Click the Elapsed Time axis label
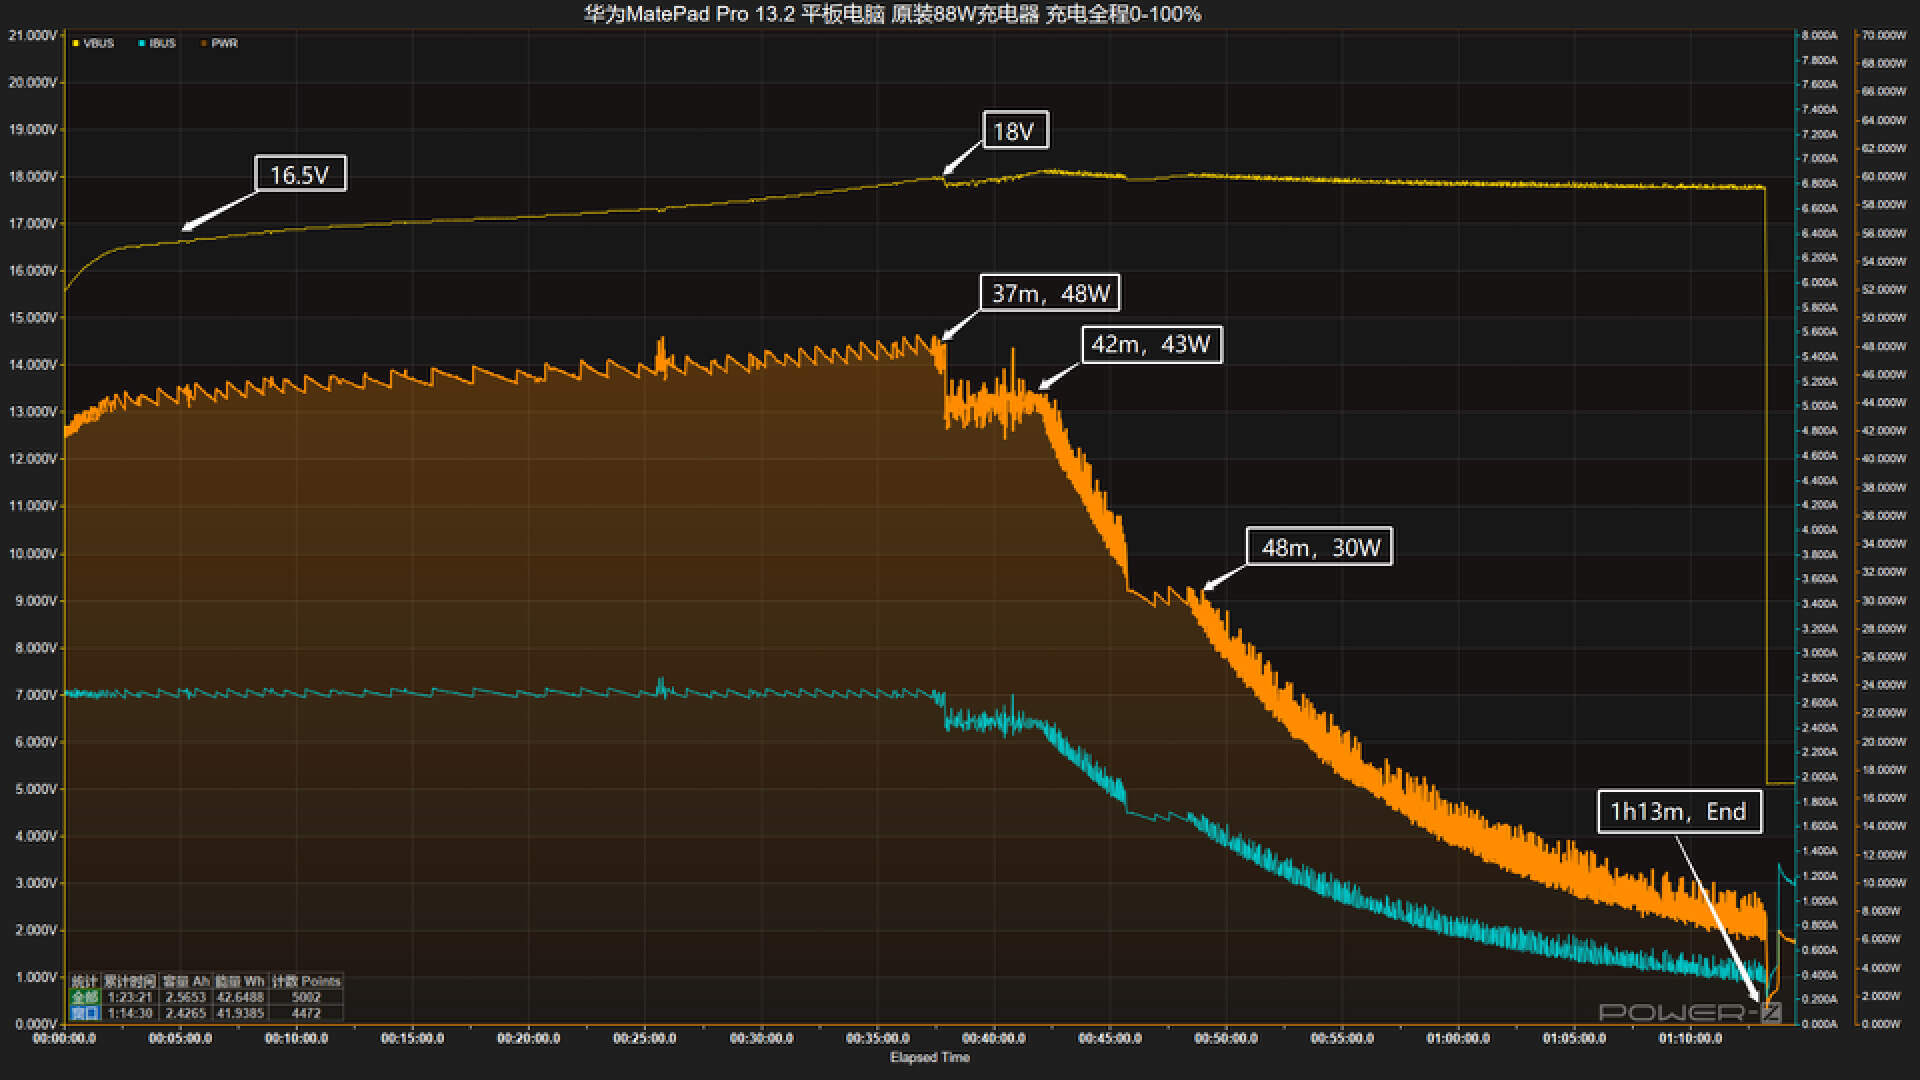This screenshot has height=1080, width=1920. click(x=929, y=1057)
